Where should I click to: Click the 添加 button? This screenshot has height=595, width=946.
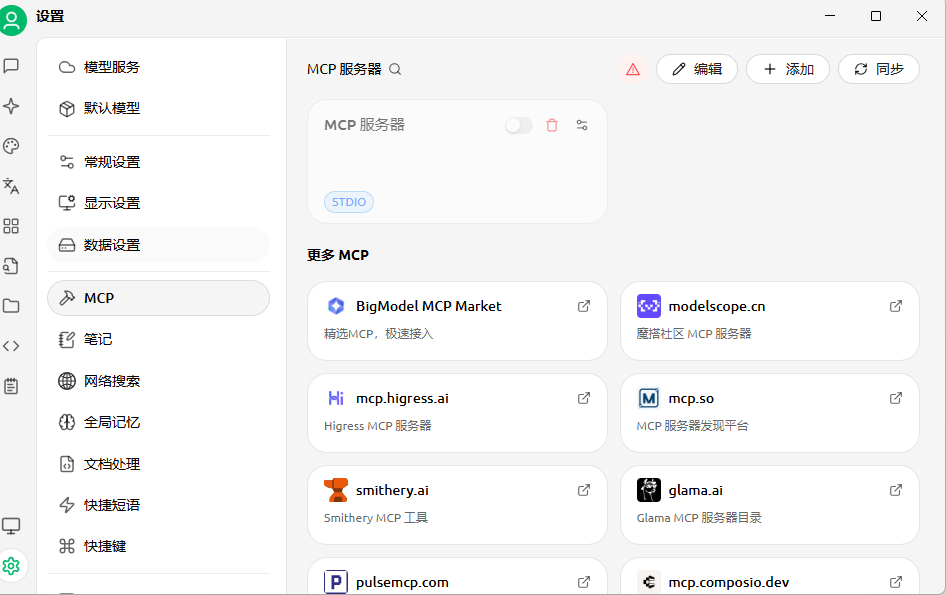click(x=788, y=69)
